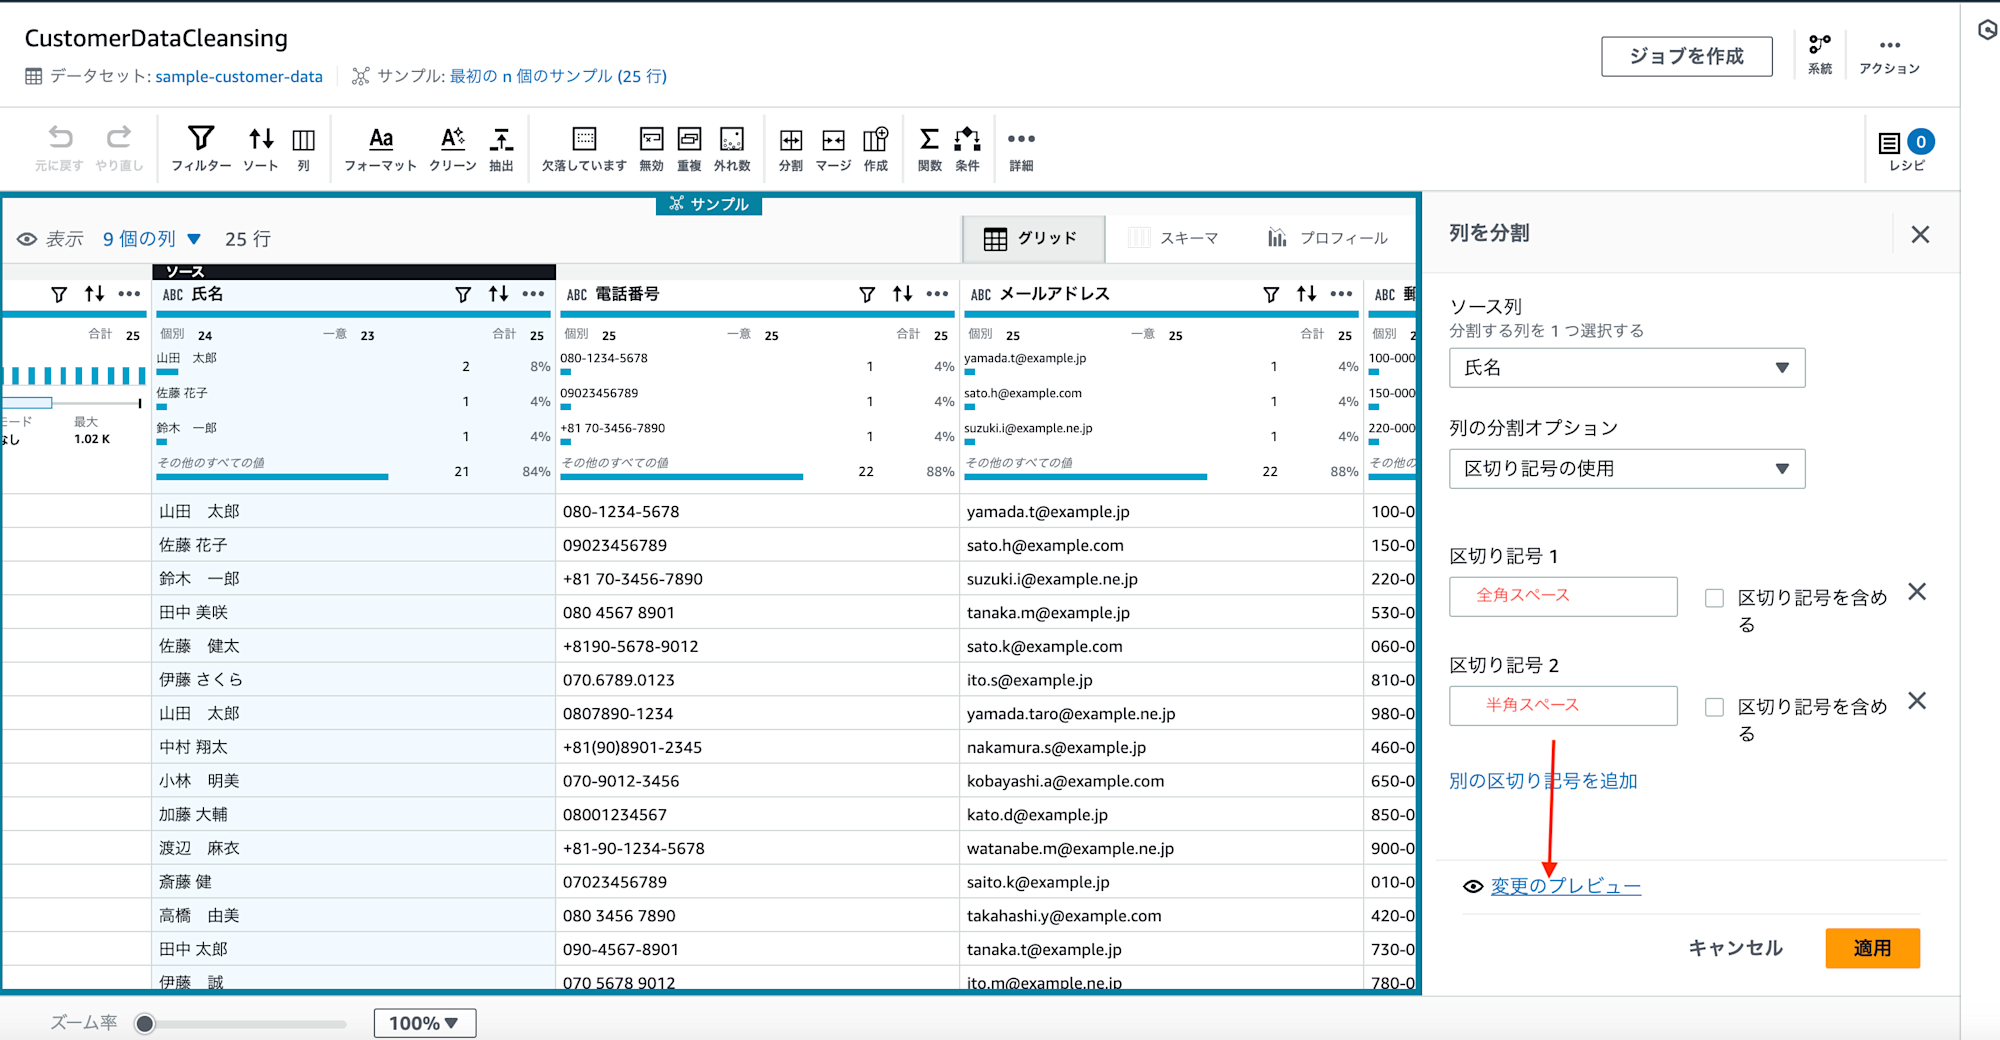The image size is (2000, 1040).
Task: Open the Invalid (無効) values tool
Action: click(x=651, y=148)
